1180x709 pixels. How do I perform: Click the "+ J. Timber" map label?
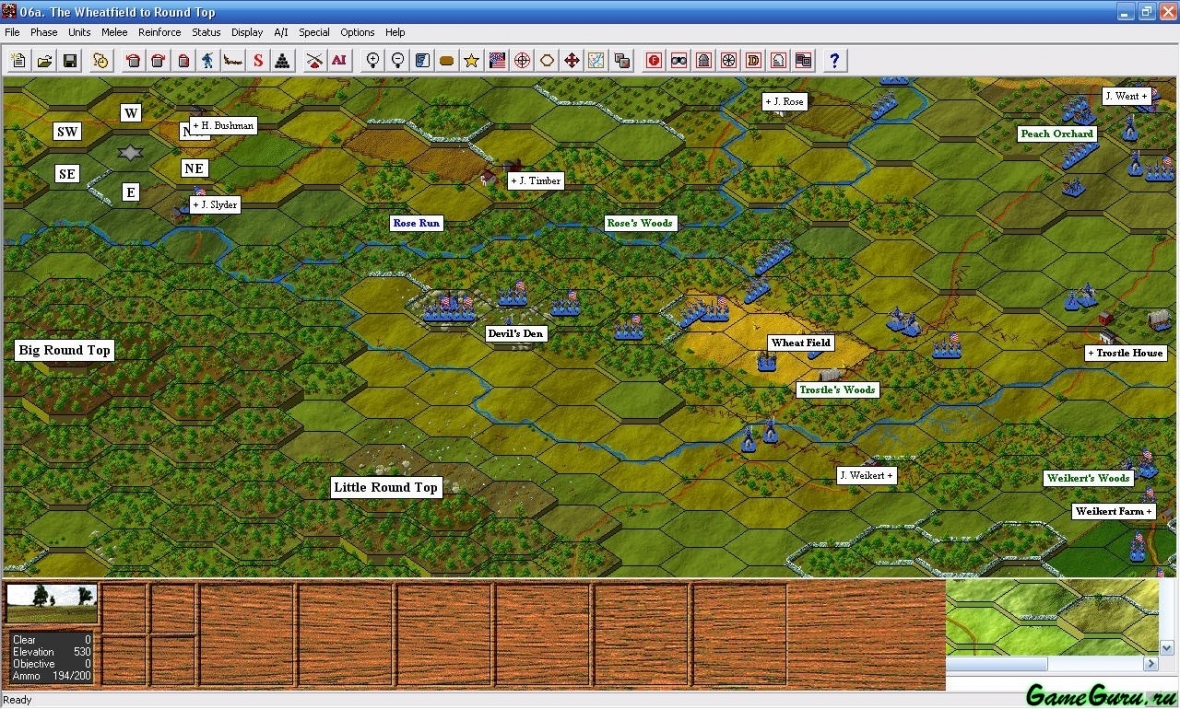[x=536, y=181]
